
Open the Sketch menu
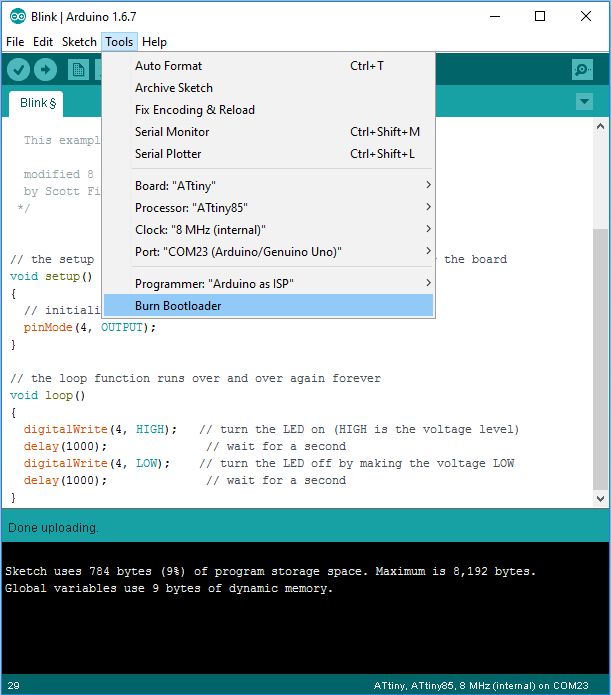point(79,42)
